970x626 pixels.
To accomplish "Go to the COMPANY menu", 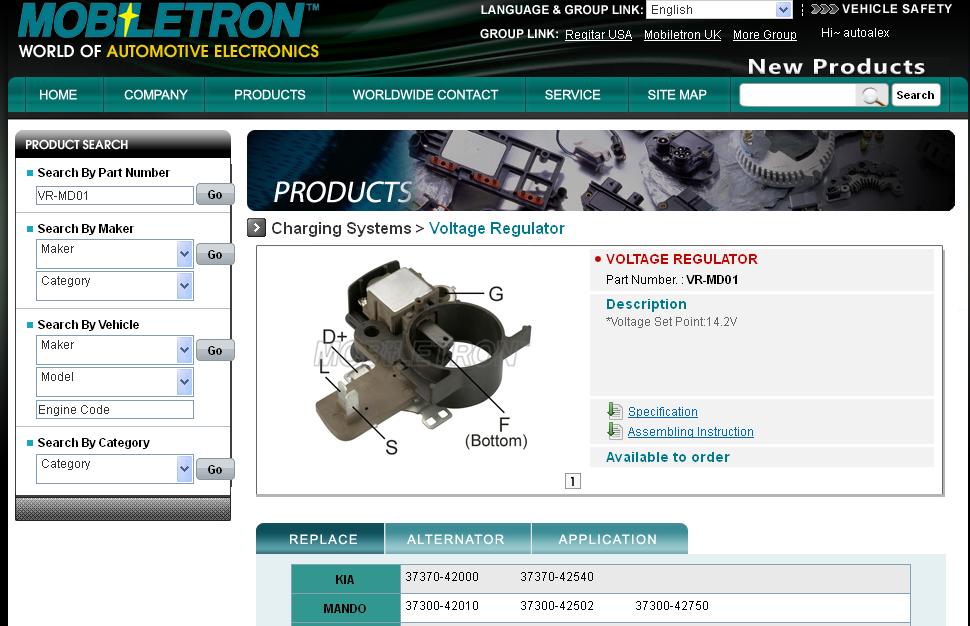I will click(x=155, y=95).
